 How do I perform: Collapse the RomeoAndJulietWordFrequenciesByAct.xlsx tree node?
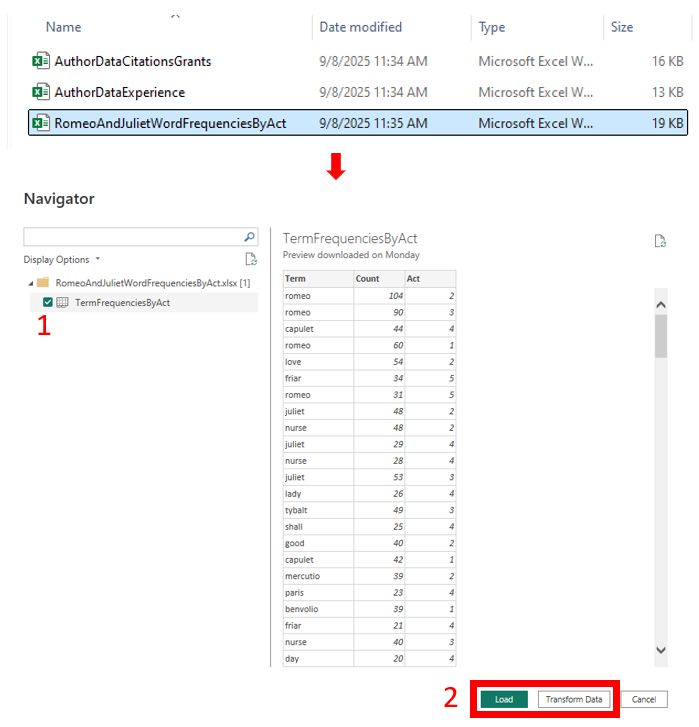click(x=31, y=283)
